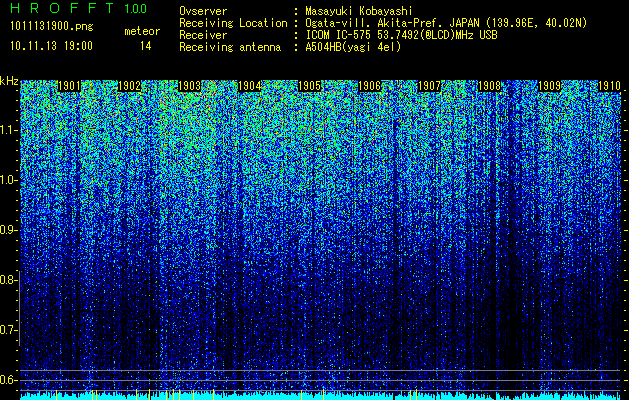Click the 1.1 frequency axis label
Viewport: 629px width, 400px height.
point(6,130)
